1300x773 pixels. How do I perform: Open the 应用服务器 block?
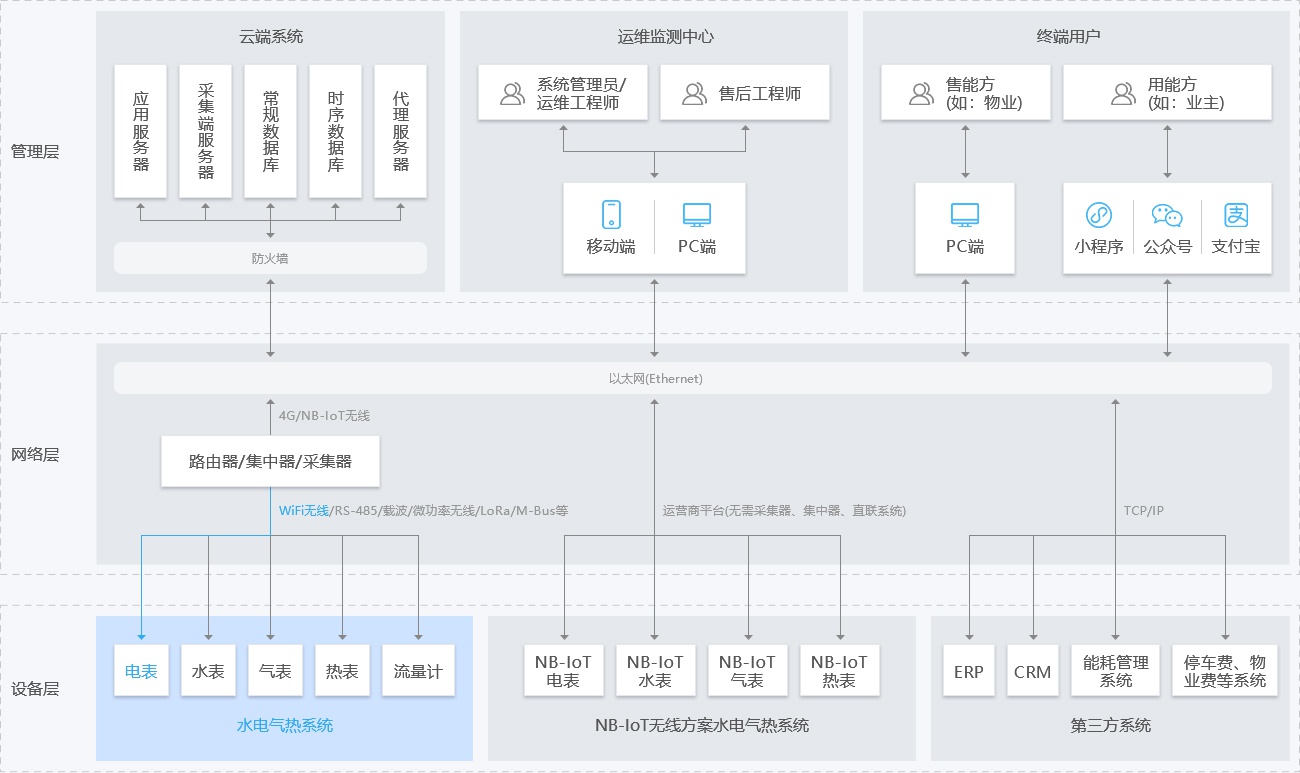point(141,131)
